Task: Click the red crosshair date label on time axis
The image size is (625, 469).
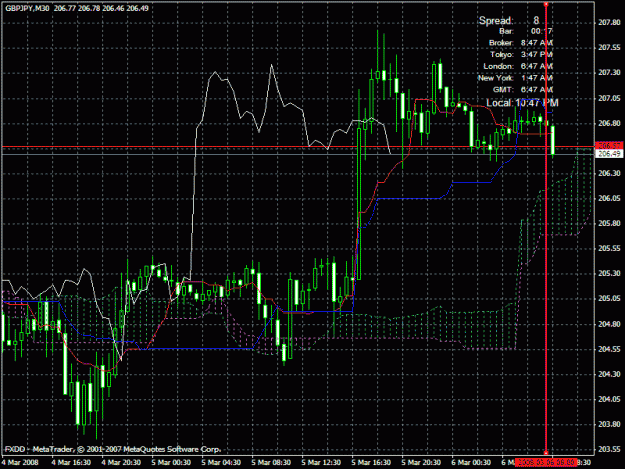Action: [x=546, y=463]
